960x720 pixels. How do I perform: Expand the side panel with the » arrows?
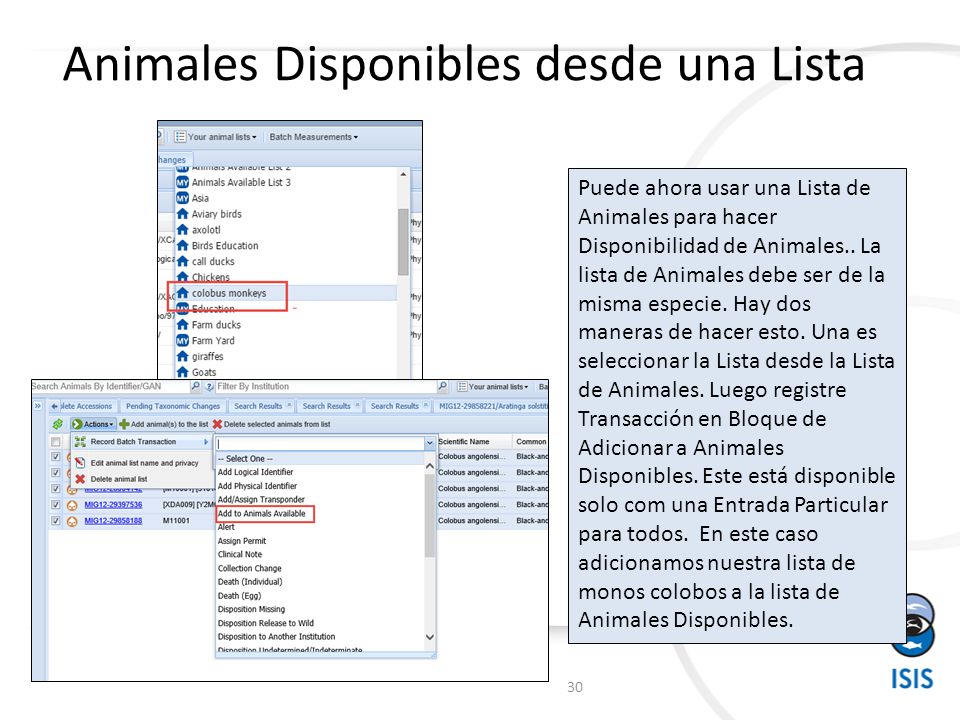pyautogui.click(x=38, y=406)
